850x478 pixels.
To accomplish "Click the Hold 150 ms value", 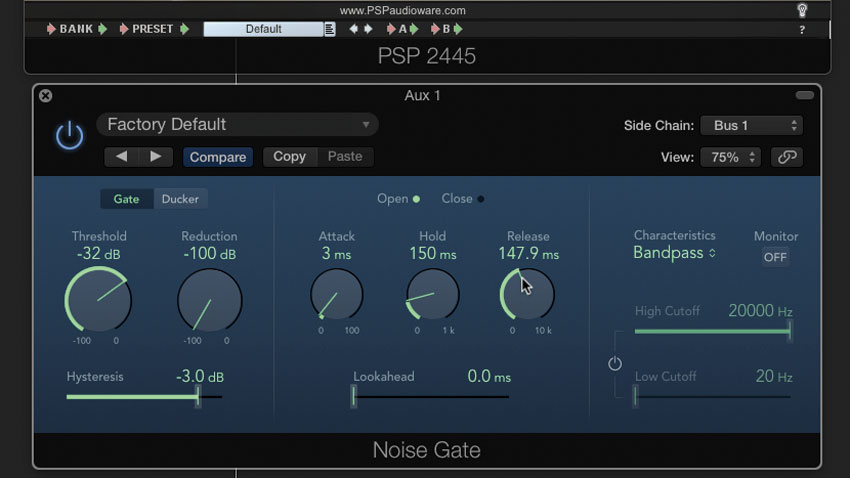I will [x=433, y=254].
